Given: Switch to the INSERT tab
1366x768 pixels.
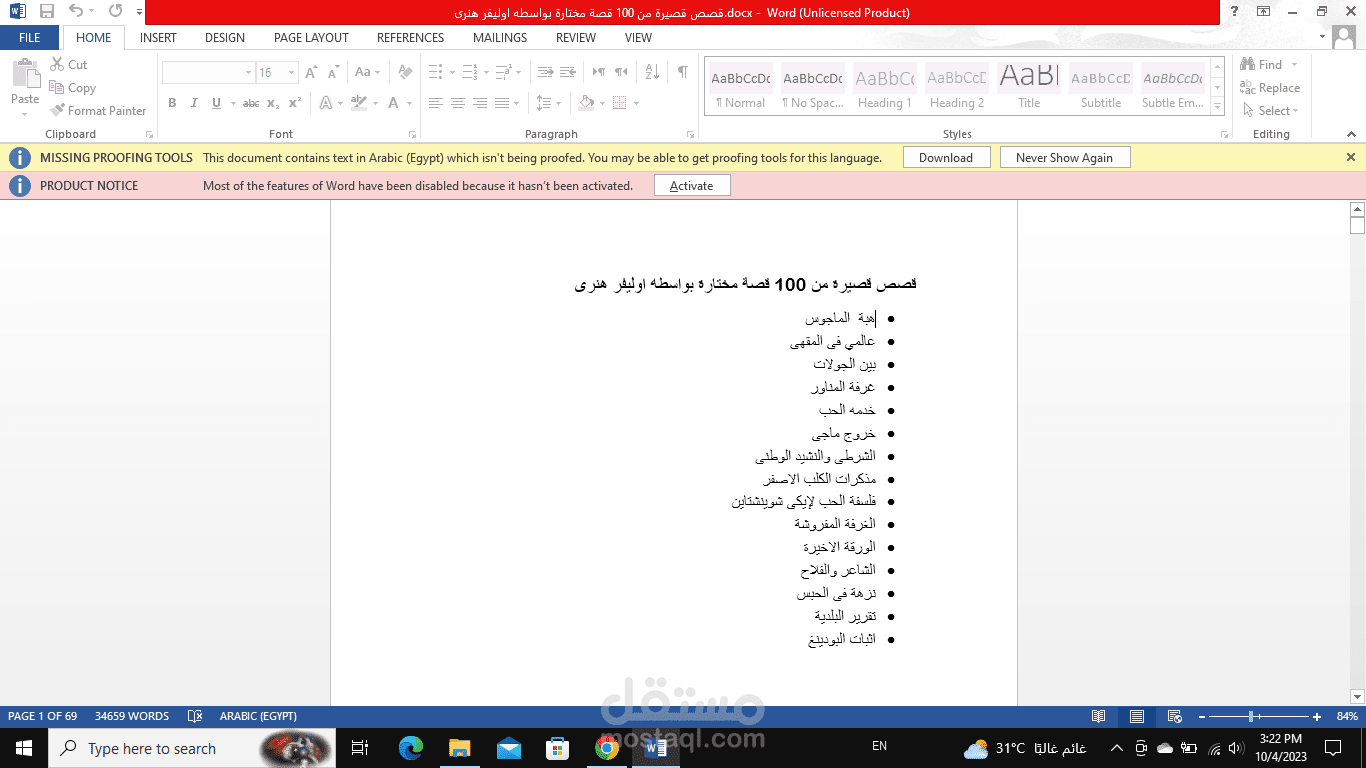Looking at the screenshot, I should (158, 38).
